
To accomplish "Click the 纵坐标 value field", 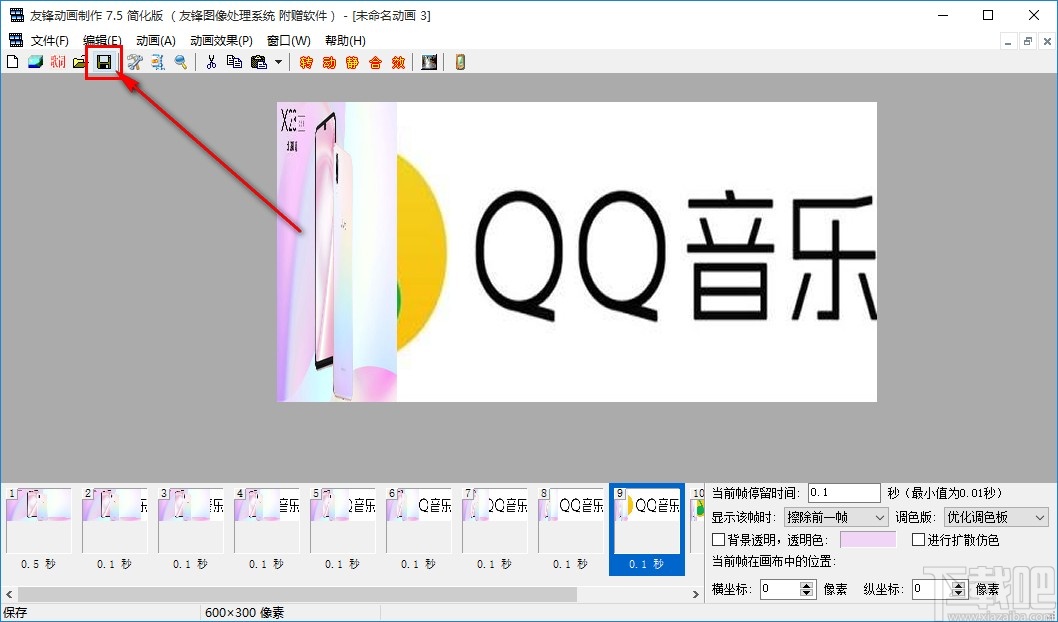I will click(x=932, y=589).
